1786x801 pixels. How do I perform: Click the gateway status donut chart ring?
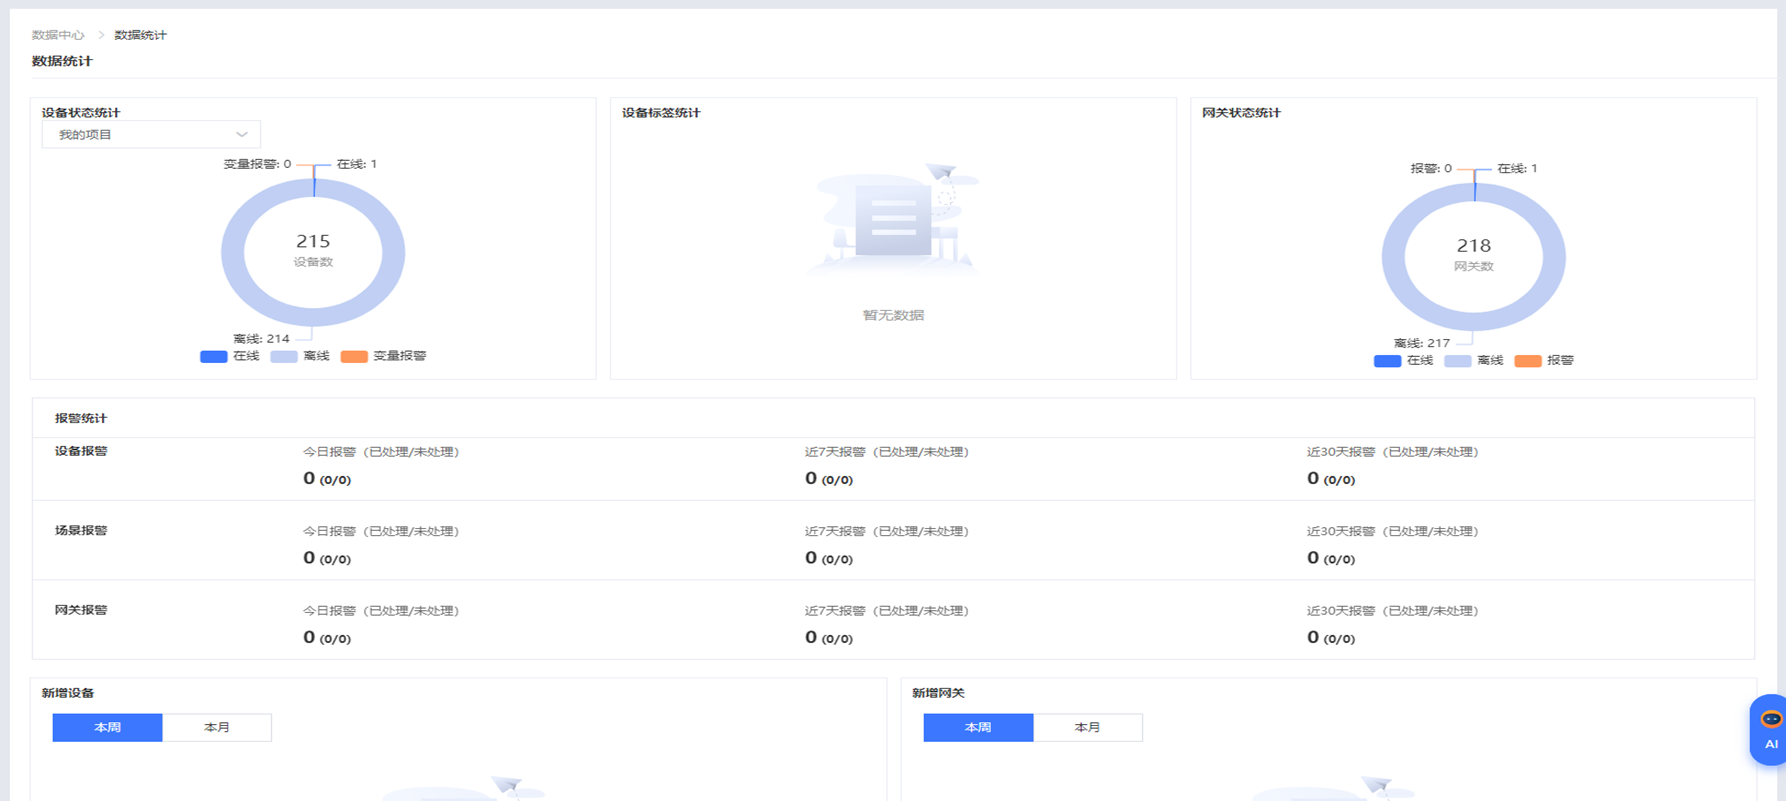1393,257
